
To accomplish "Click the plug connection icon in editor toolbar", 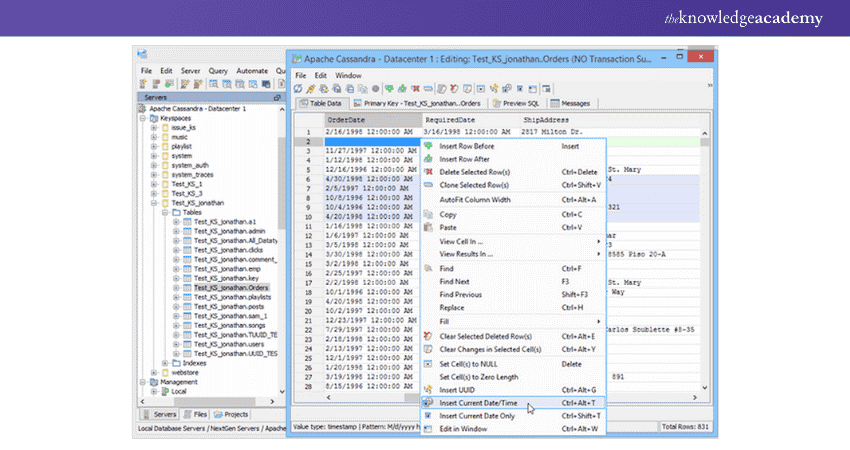I will pos(311,88).
